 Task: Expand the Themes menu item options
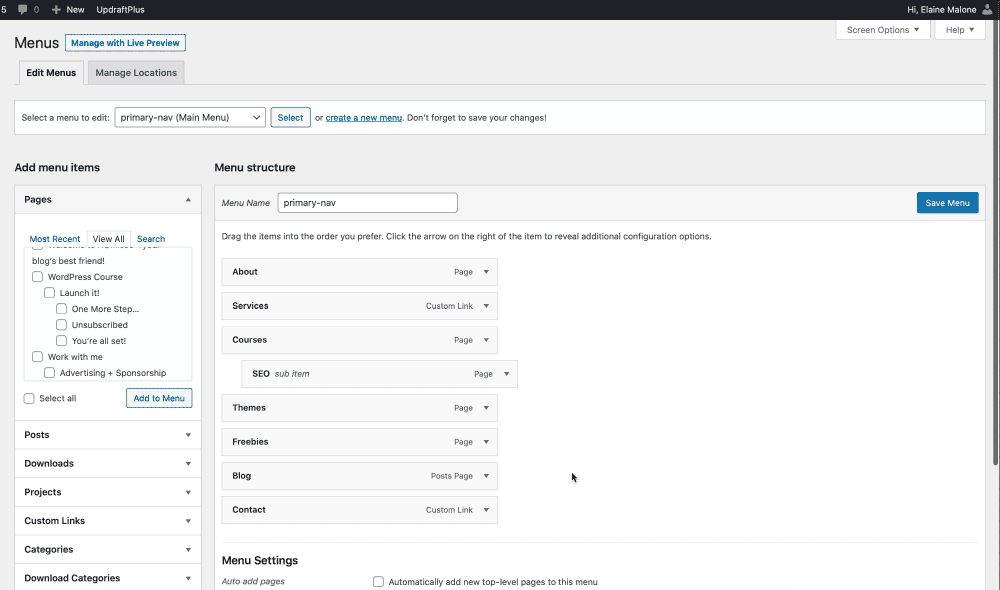point(486,408)
